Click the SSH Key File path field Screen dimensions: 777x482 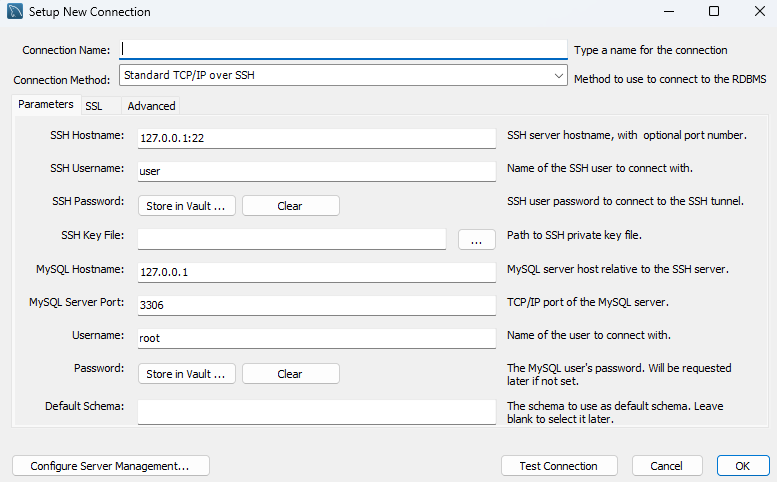[292, 239]
